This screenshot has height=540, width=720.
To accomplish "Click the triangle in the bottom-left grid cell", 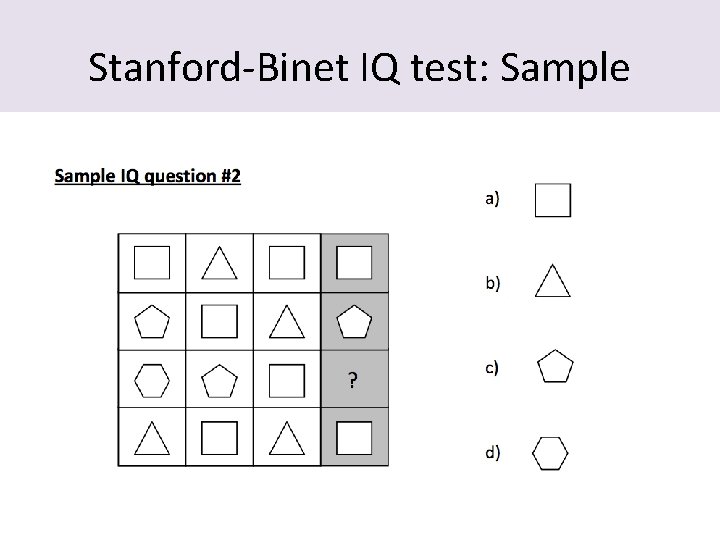I will (x=152, y=437).
